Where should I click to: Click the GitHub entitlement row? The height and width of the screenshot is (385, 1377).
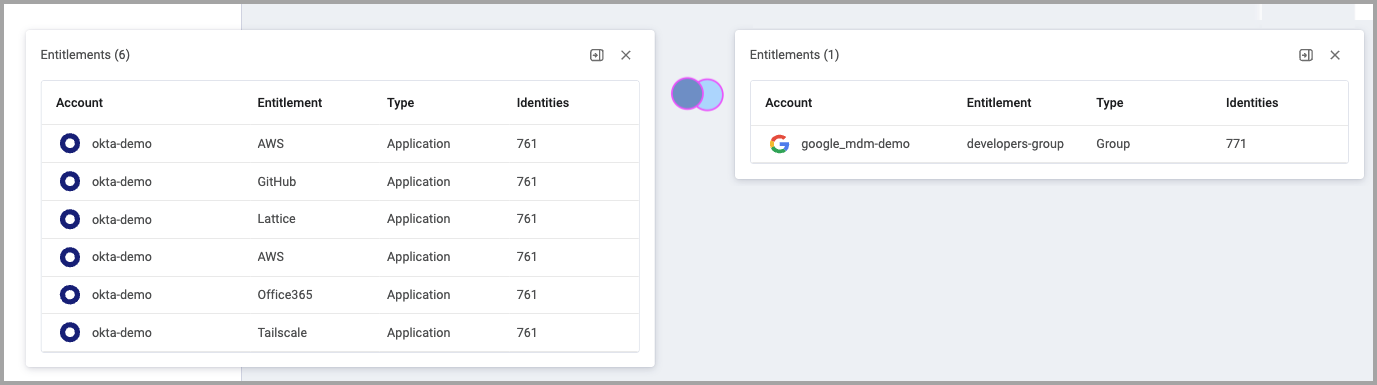coord(340,182)
